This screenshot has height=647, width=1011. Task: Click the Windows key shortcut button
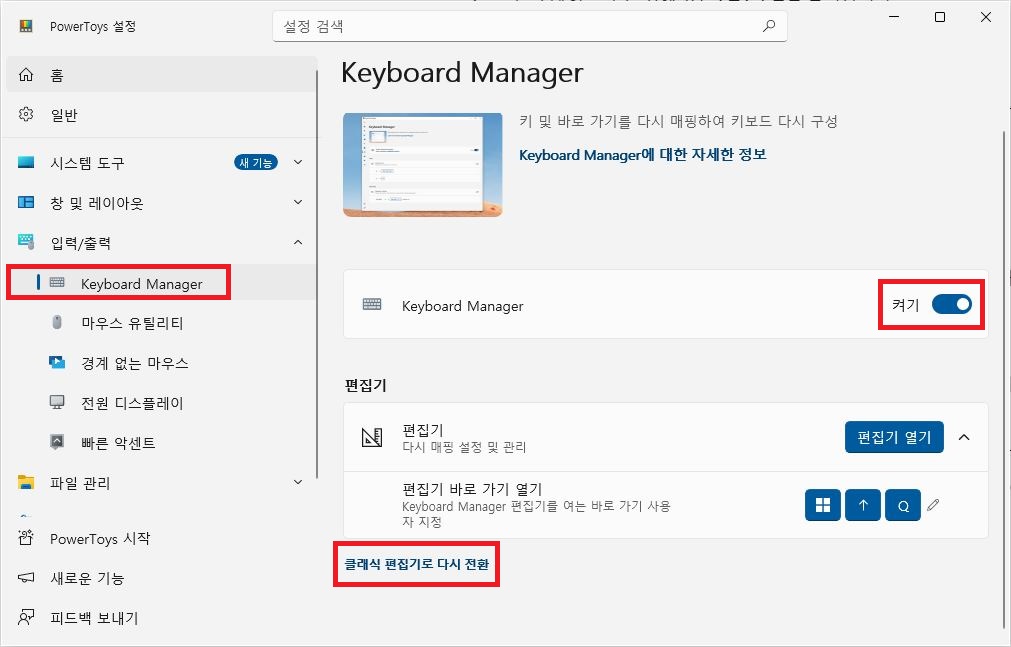[823, 505]
